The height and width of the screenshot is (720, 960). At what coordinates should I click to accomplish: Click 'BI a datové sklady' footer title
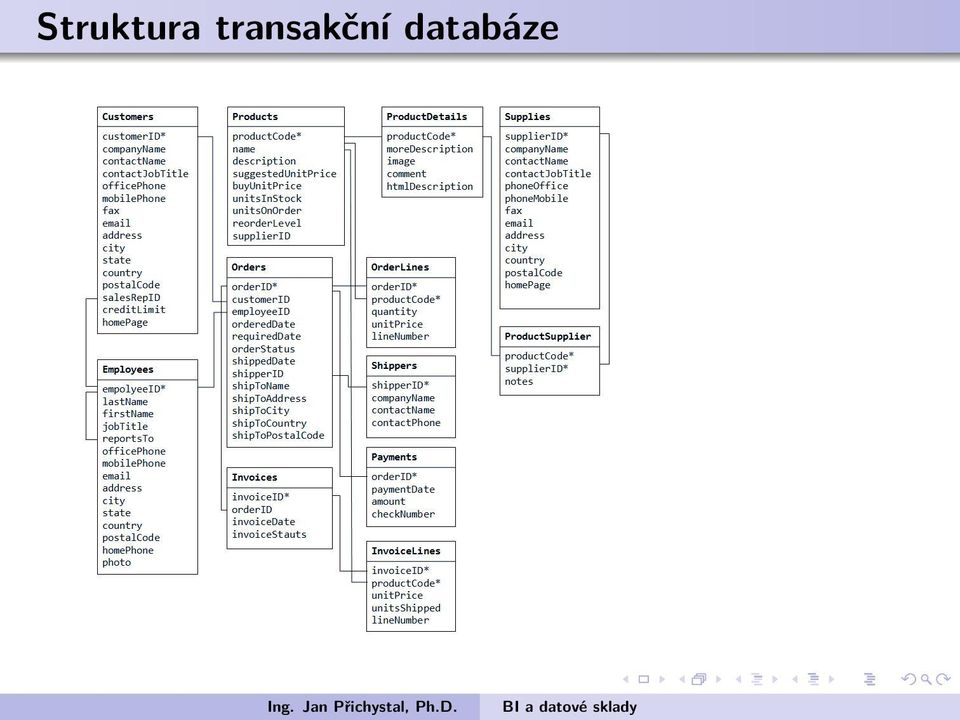click(569, 707)
